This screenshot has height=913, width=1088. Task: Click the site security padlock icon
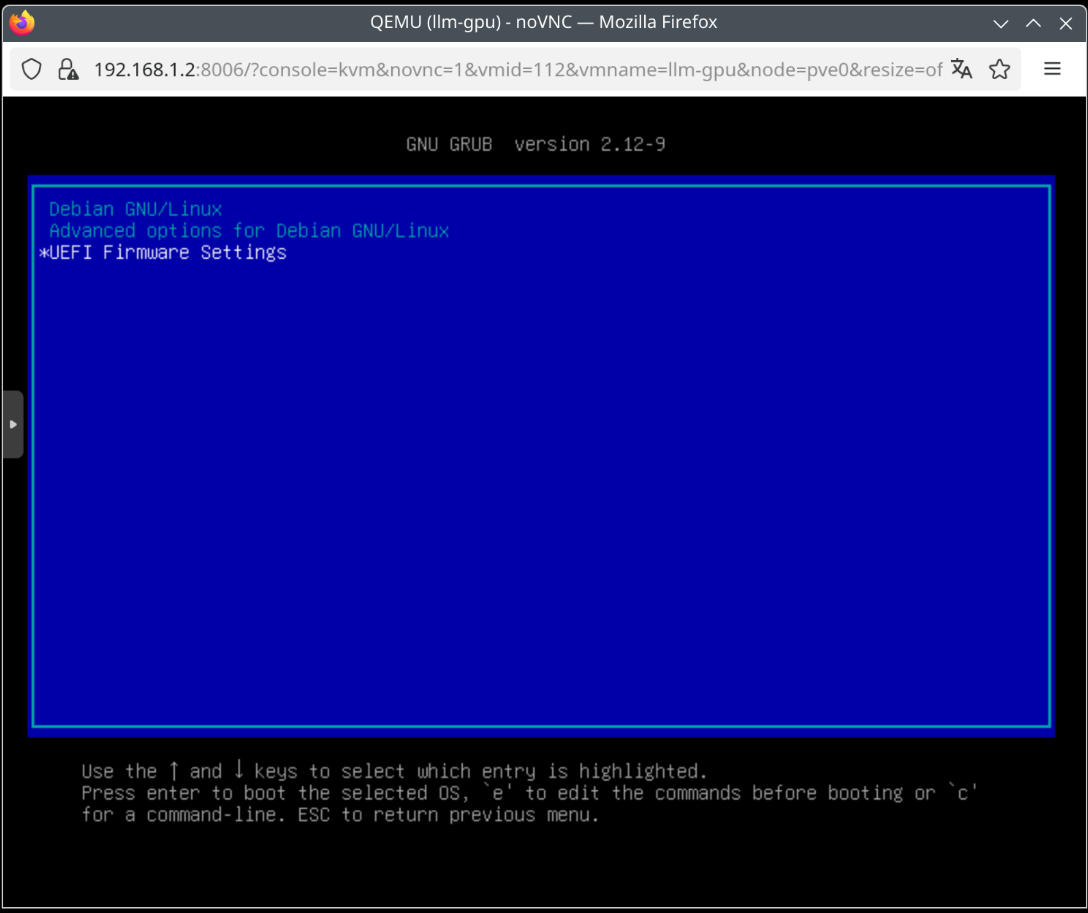pyautogui.click(x=67, y=69)
